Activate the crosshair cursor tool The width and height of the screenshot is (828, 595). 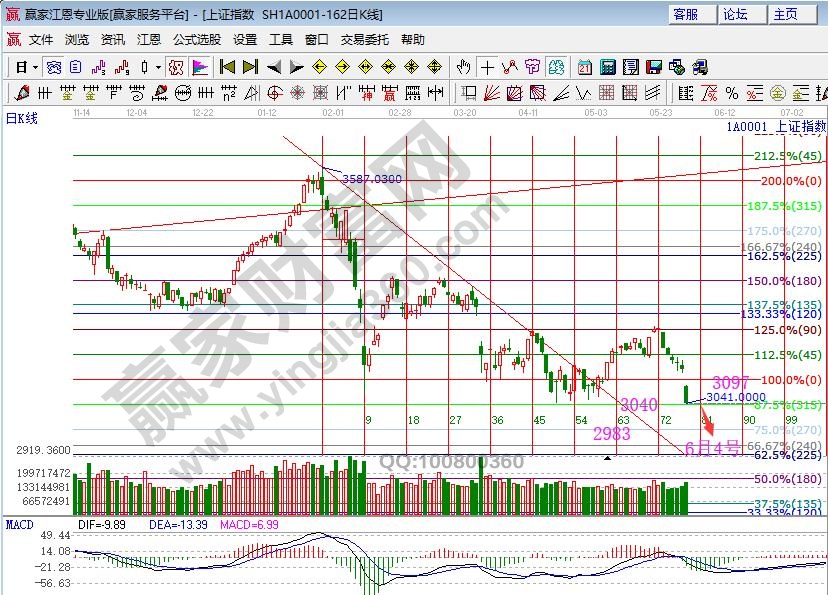[x=487, y=67]
